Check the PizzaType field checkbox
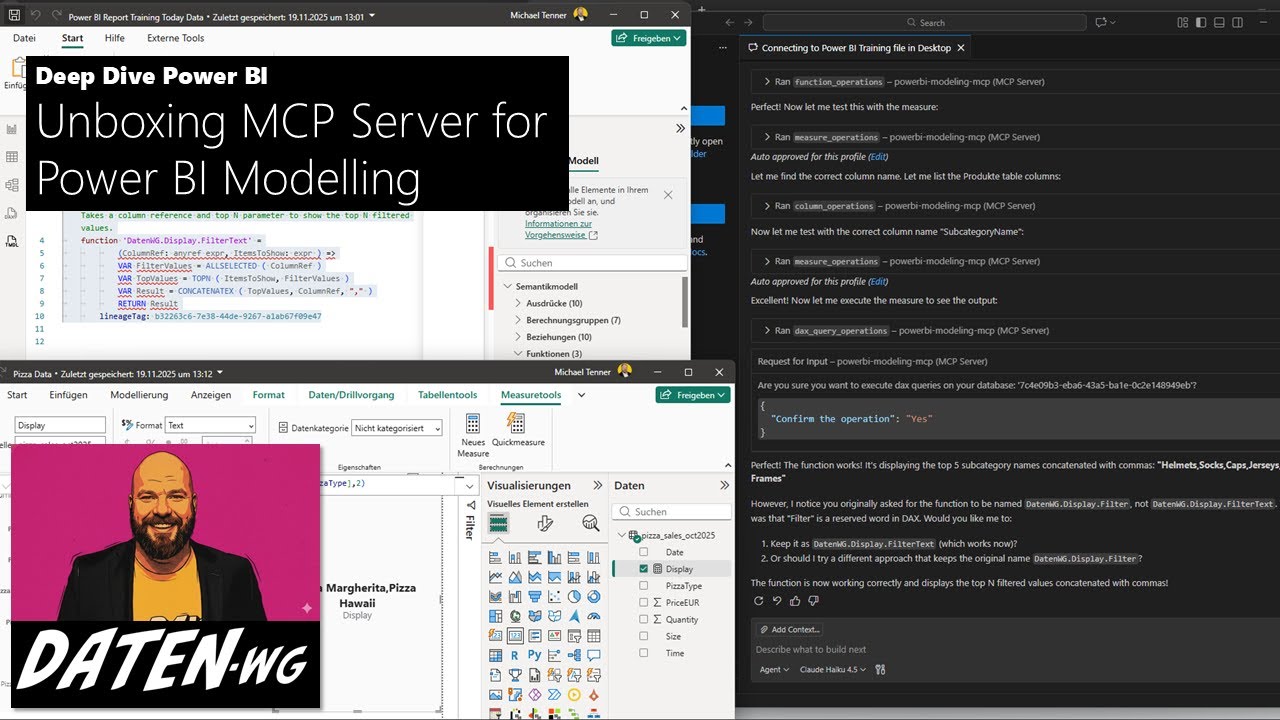The width and height of the screenshot is (1280, 720). pyautogui.click(x=644, y=586)
